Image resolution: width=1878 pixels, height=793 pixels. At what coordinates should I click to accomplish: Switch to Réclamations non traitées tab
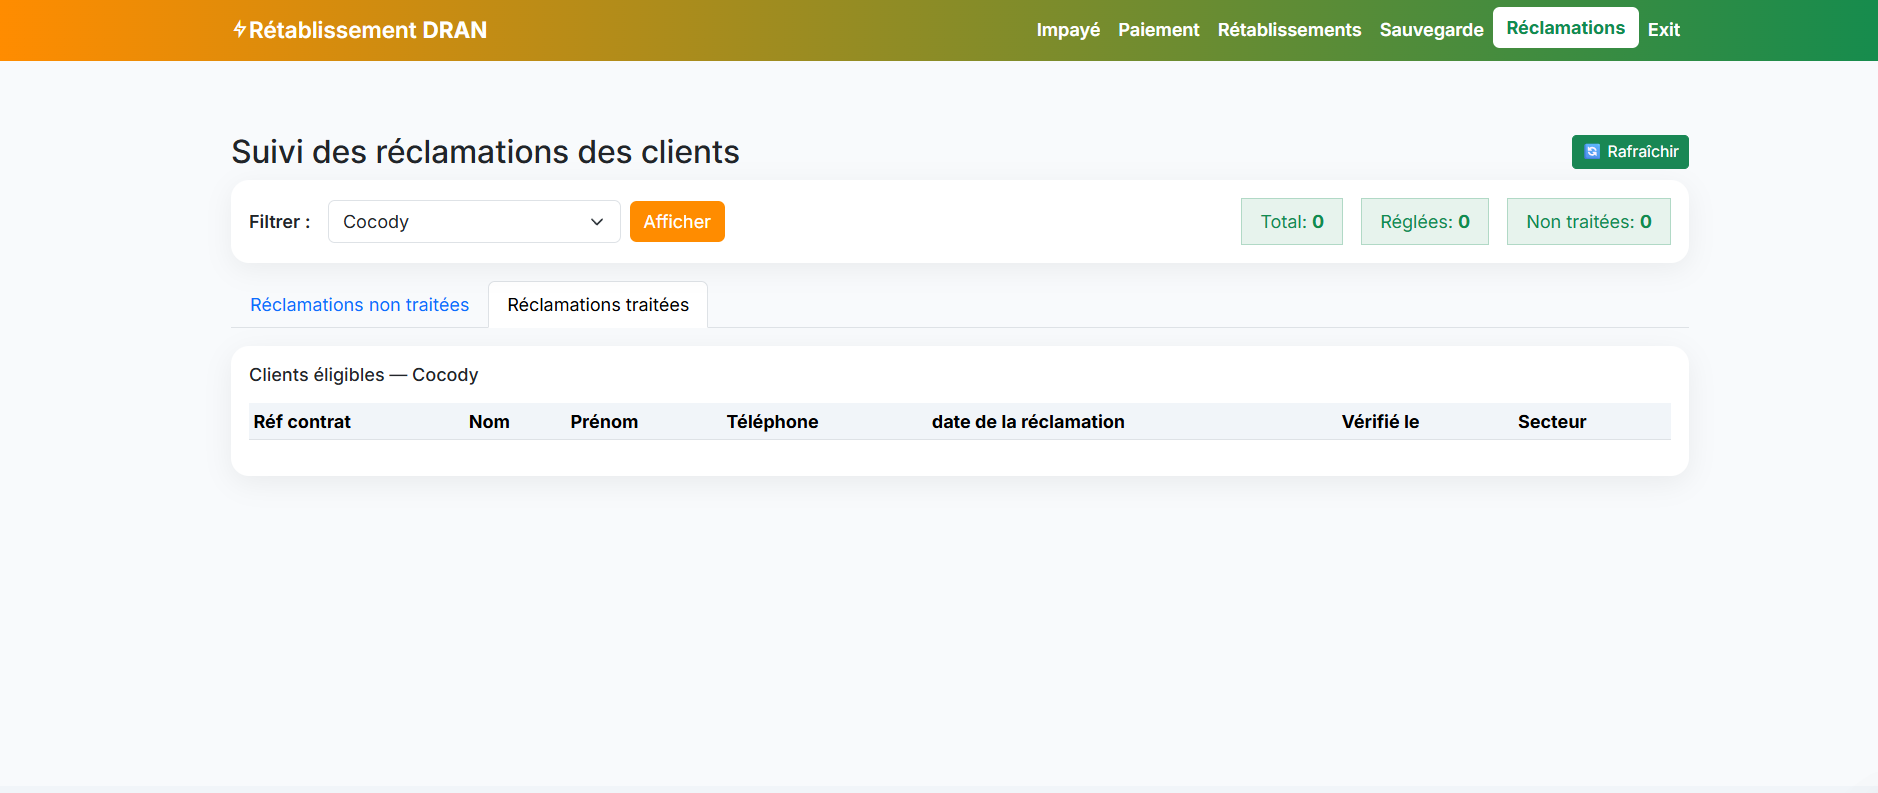click(x=359, y=305)
